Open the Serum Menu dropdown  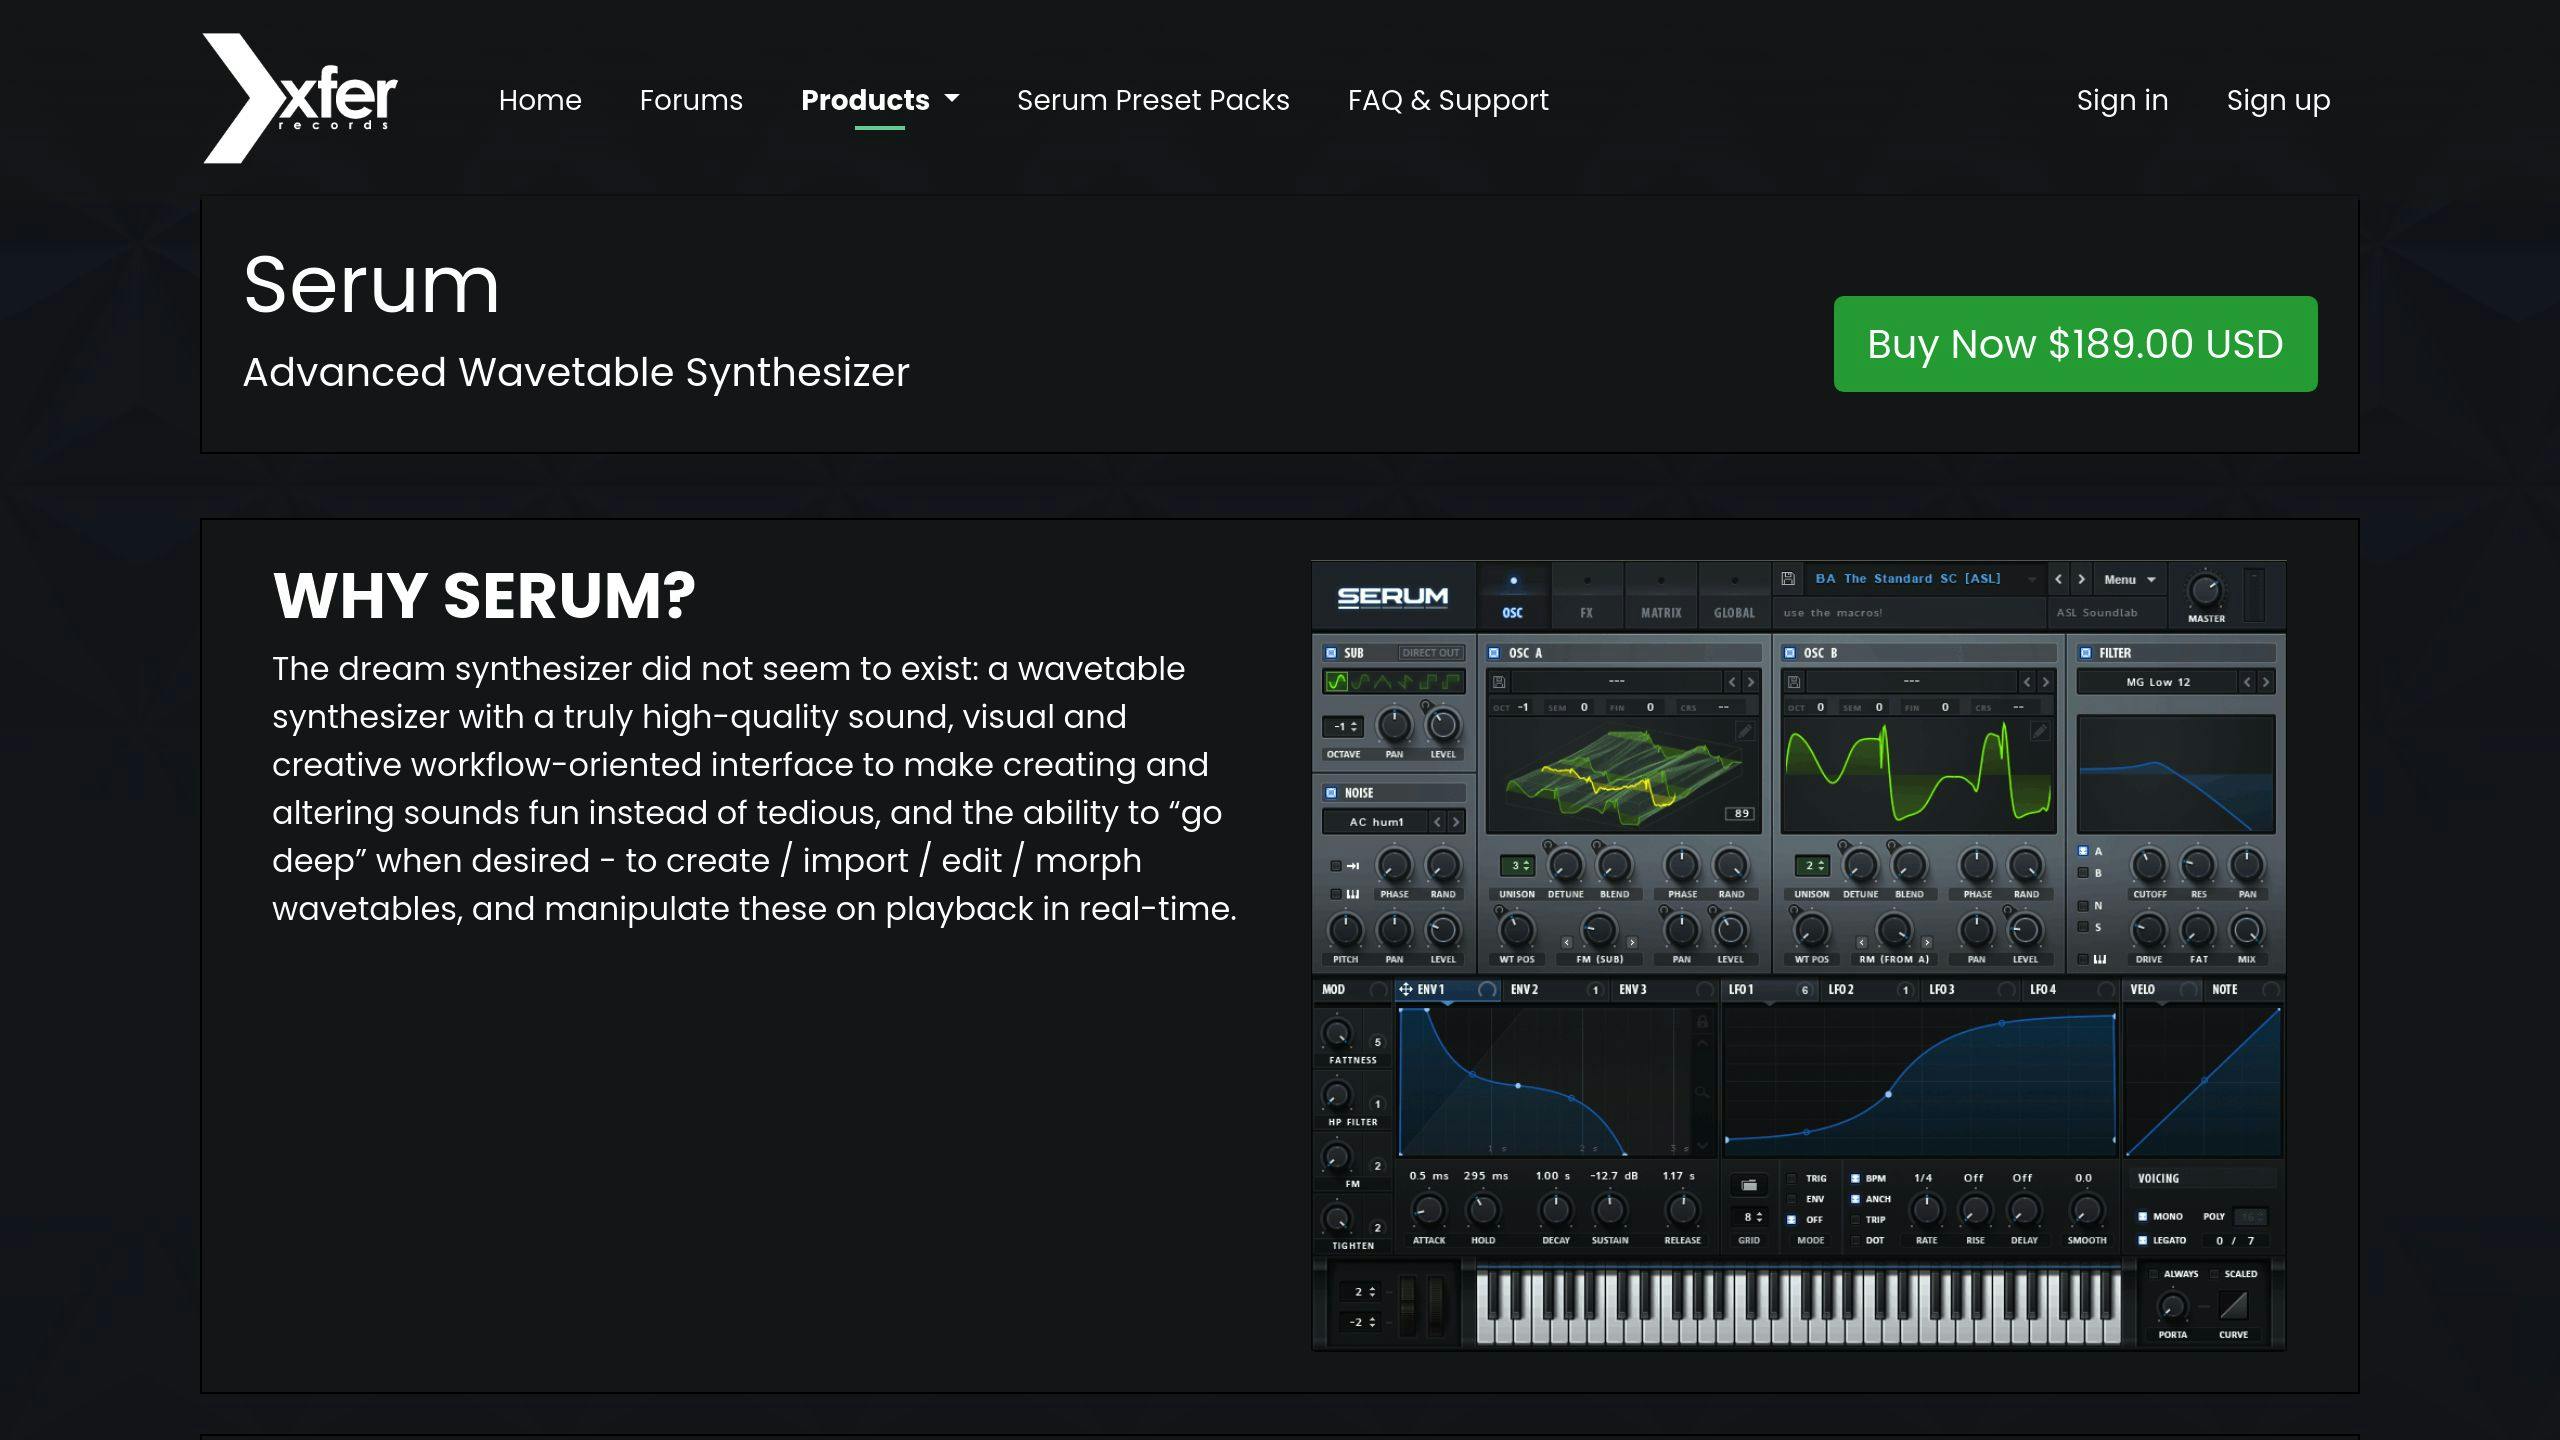(x=2129, y=579)
